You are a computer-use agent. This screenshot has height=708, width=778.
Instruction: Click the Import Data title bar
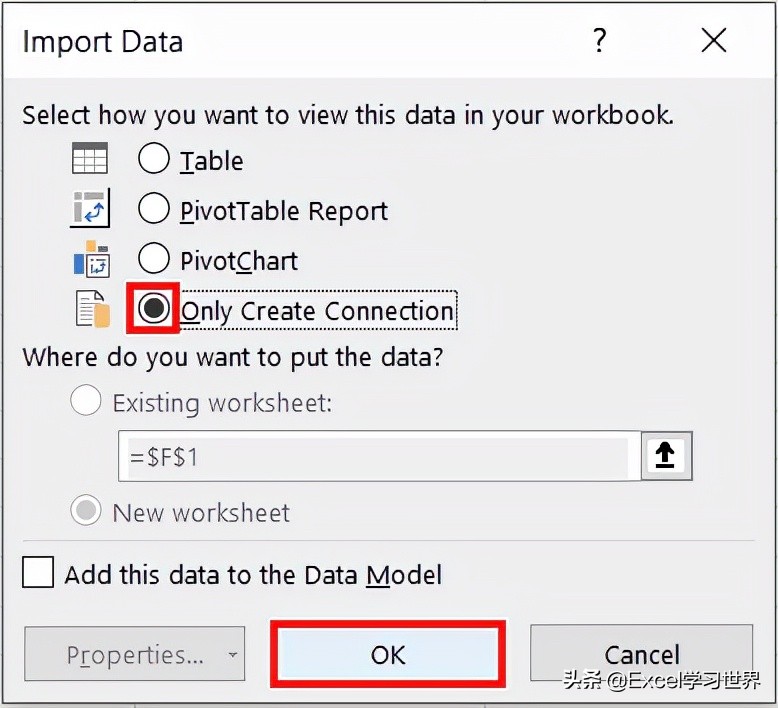298,40
